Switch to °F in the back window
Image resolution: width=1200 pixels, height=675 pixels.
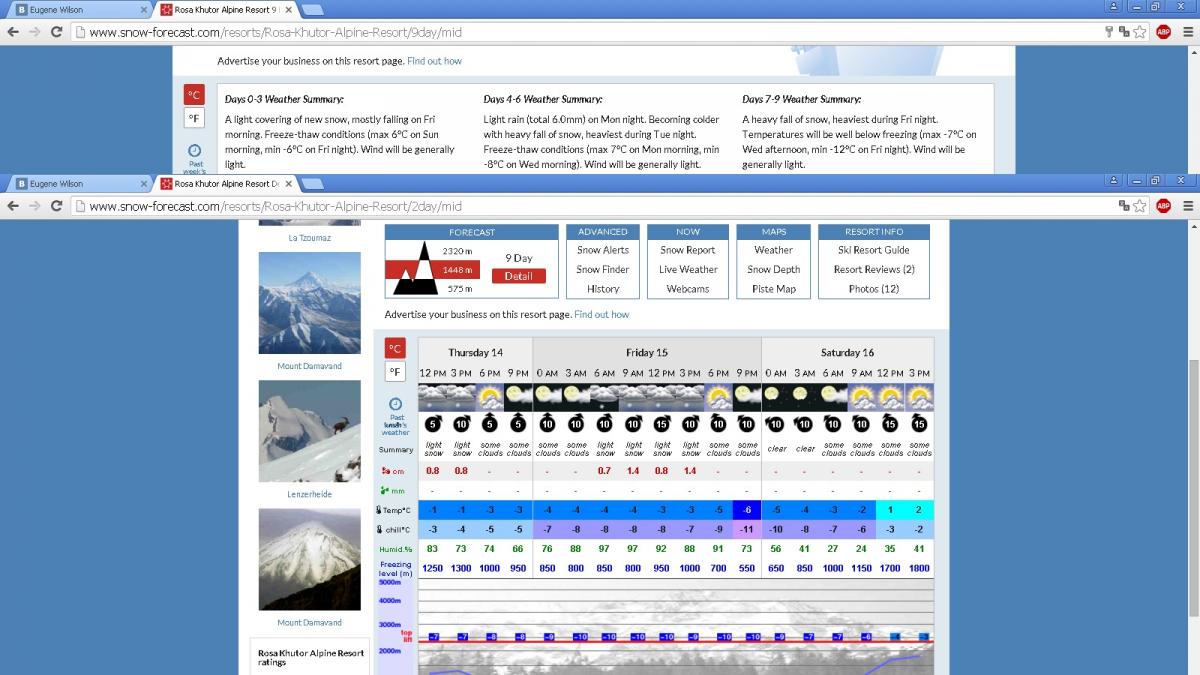[x=195, y=119]
